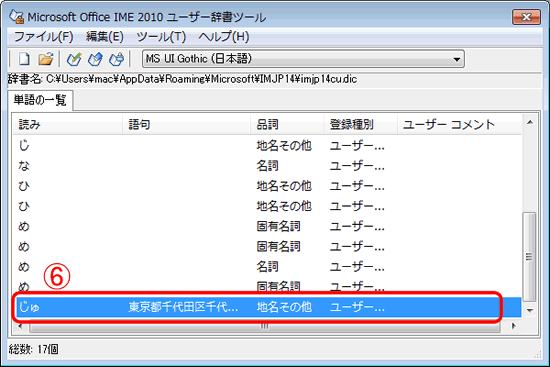550x367 pixels.
Task: Click the 東京都千代田区千代... phrase cell
Action: [183, 307]
